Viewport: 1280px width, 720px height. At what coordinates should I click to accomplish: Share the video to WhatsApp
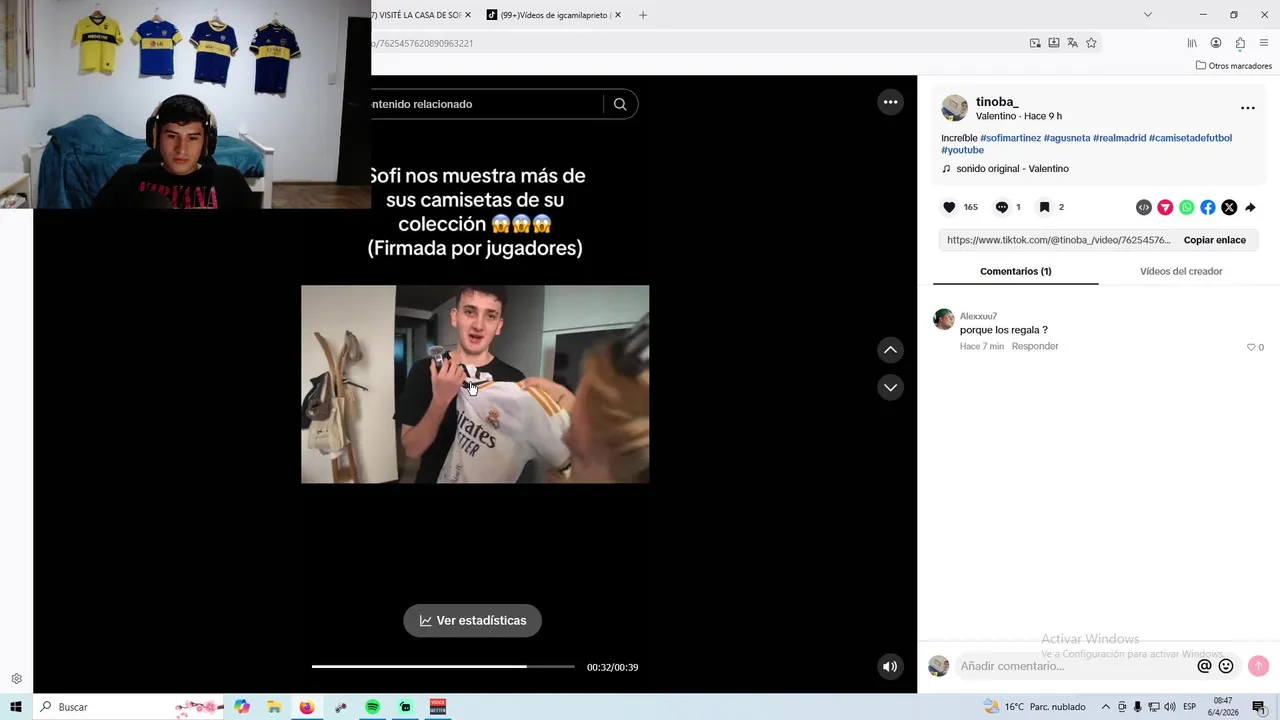[x=1187, y=207]
